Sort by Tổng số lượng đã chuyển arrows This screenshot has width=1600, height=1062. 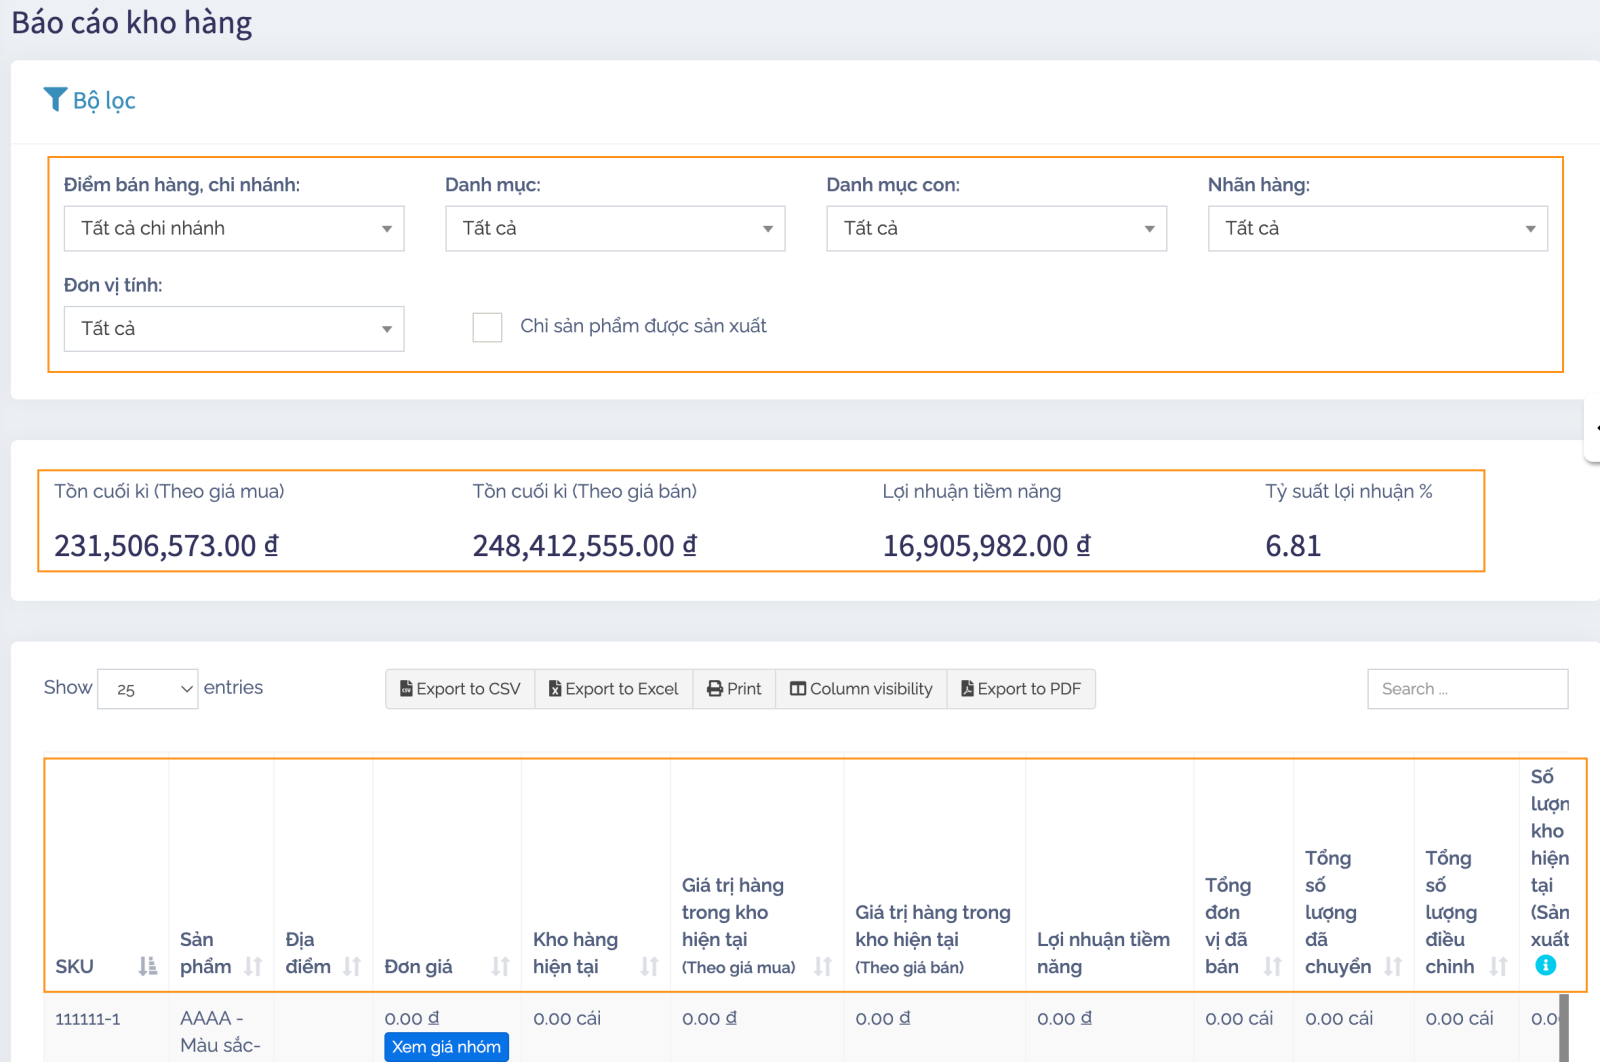1393,966
